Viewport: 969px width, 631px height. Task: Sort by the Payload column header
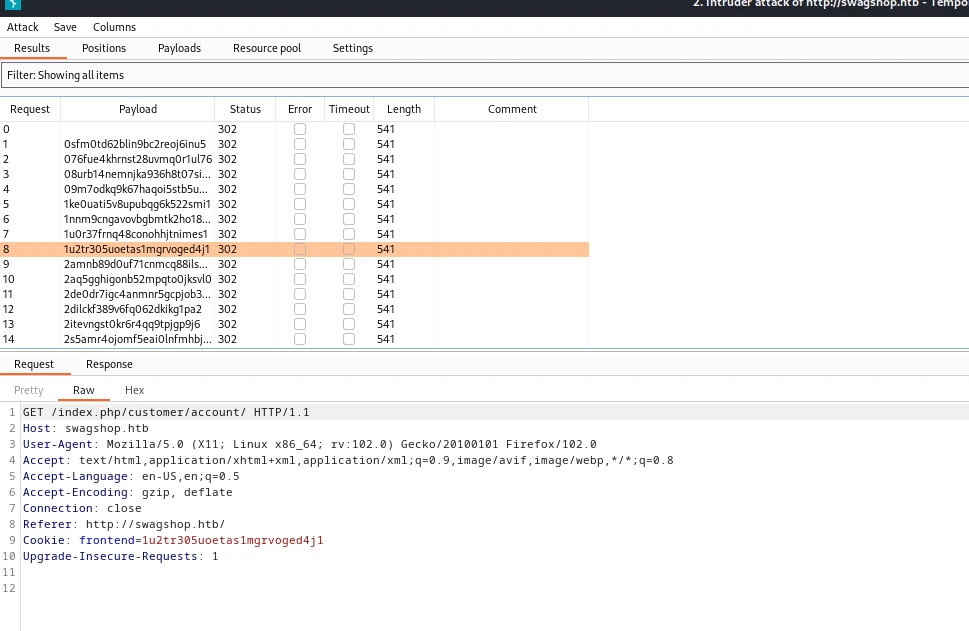(138, 109)
